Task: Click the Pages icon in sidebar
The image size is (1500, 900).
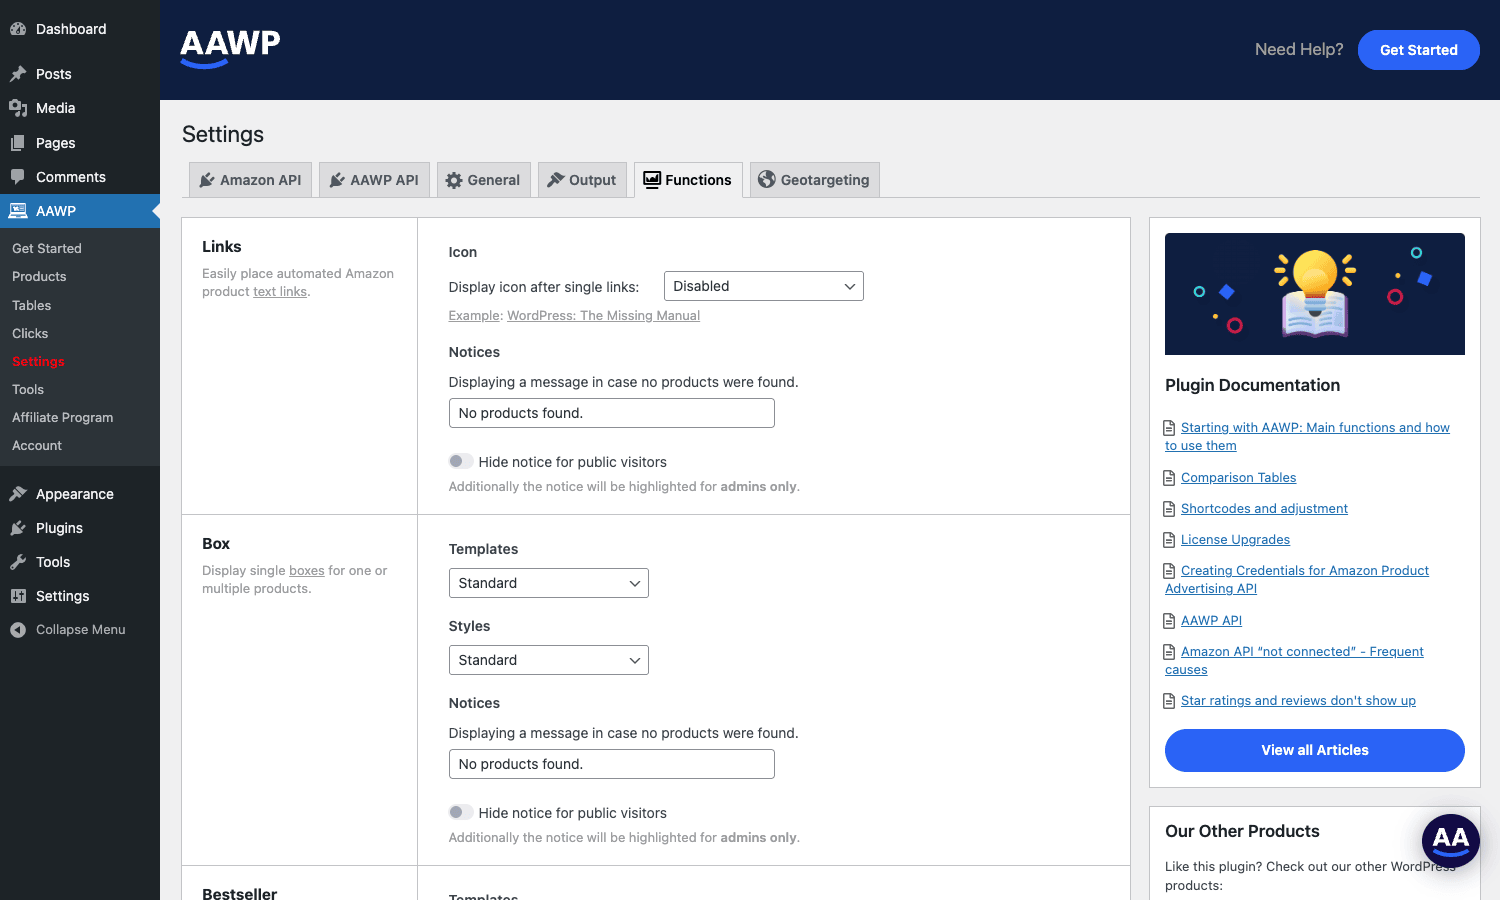Action: tap(18, 143)
